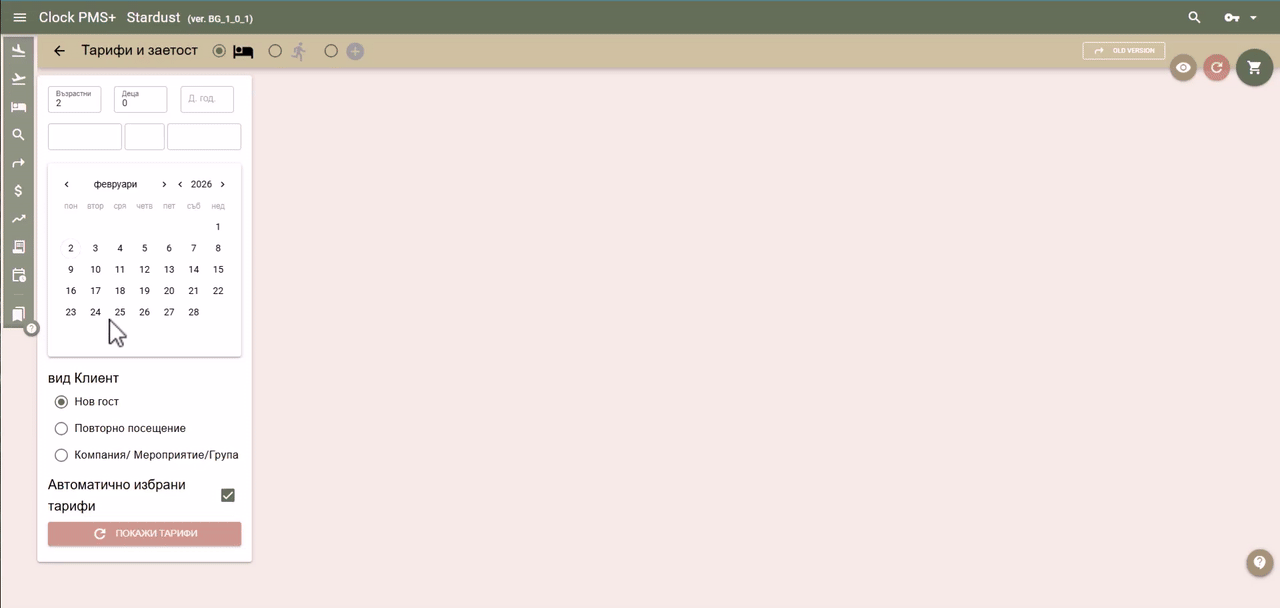Toggle the eye visibility button

(x=1183, y=67)
